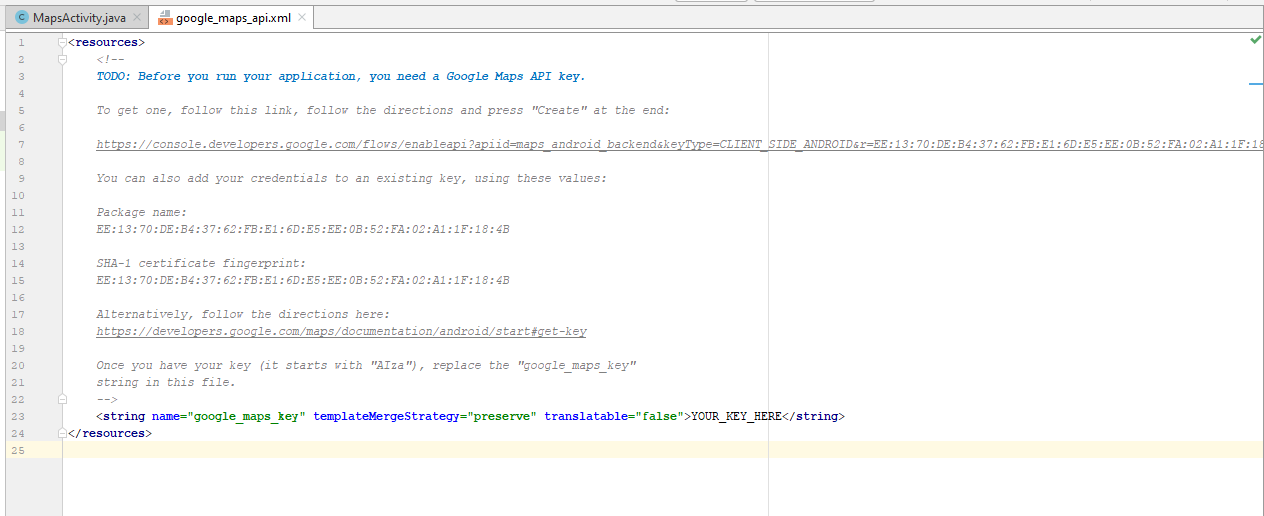The width and height of the screenshot is (1264, 516).
Task: Click the YOUR_KEY_HERE placeholder text
Action: pyautogui.click(x=736, y=416)
